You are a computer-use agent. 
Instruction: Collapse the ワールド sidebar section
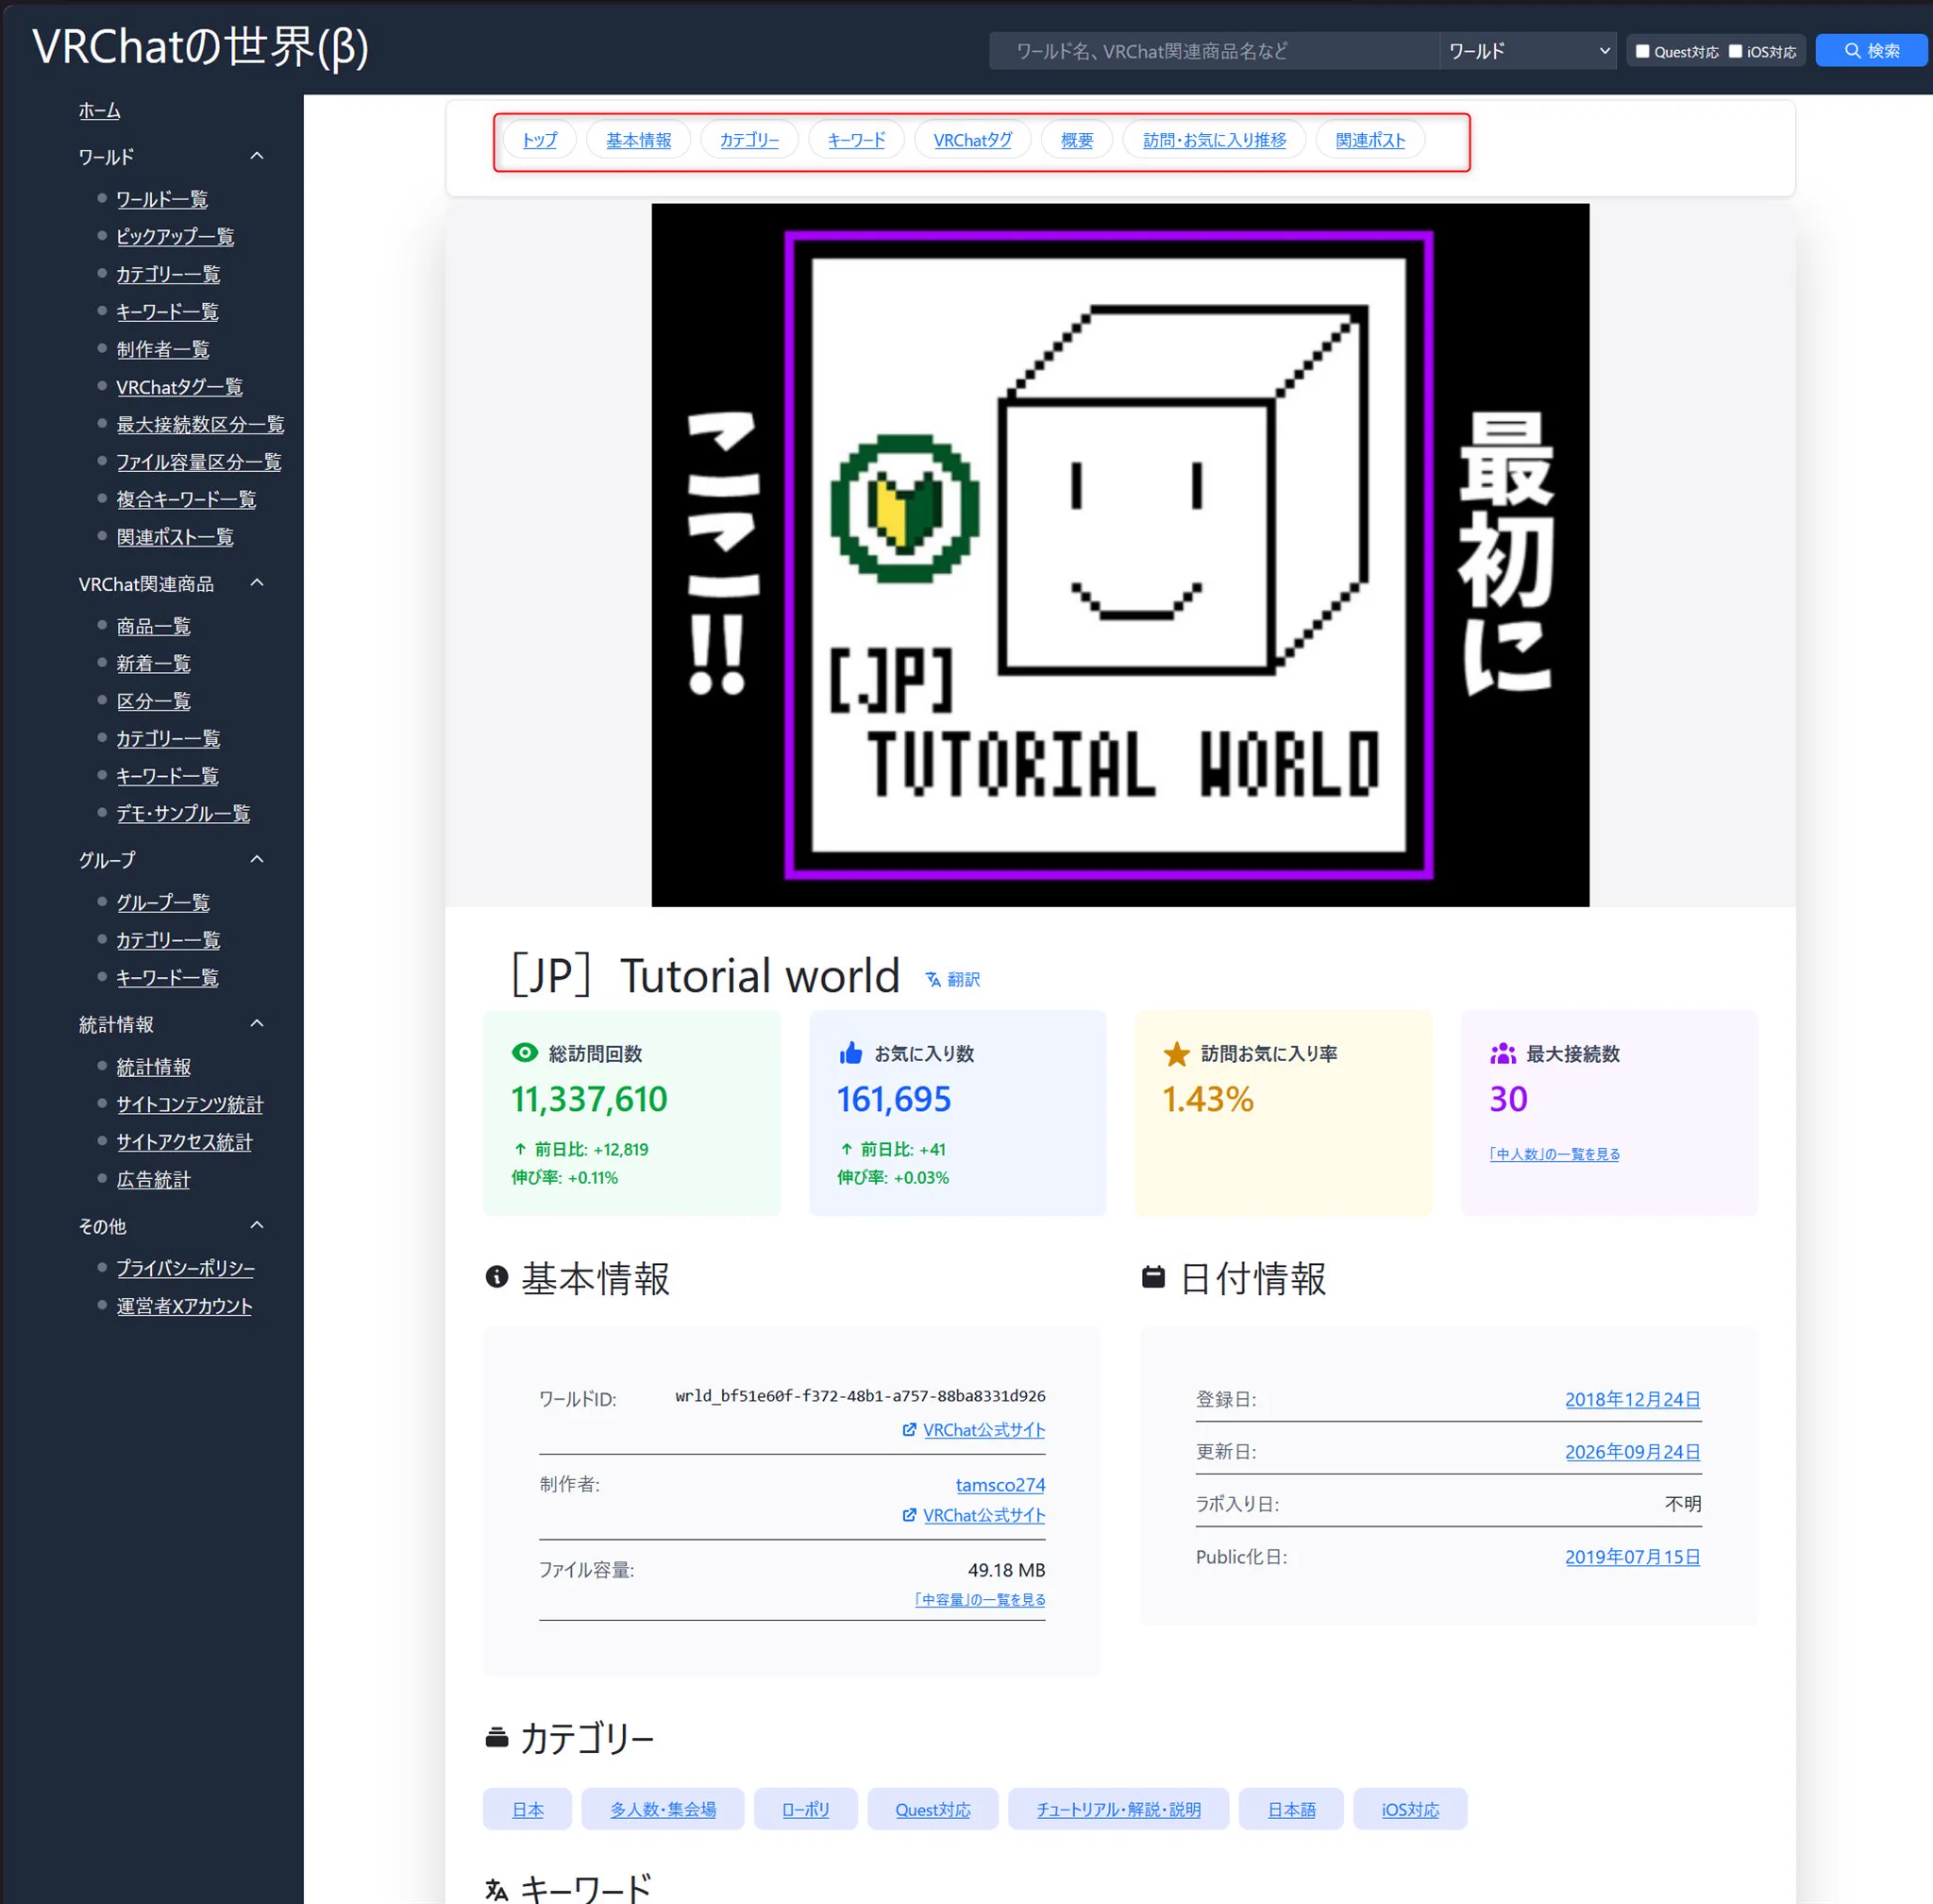click(x=257, y=156)
